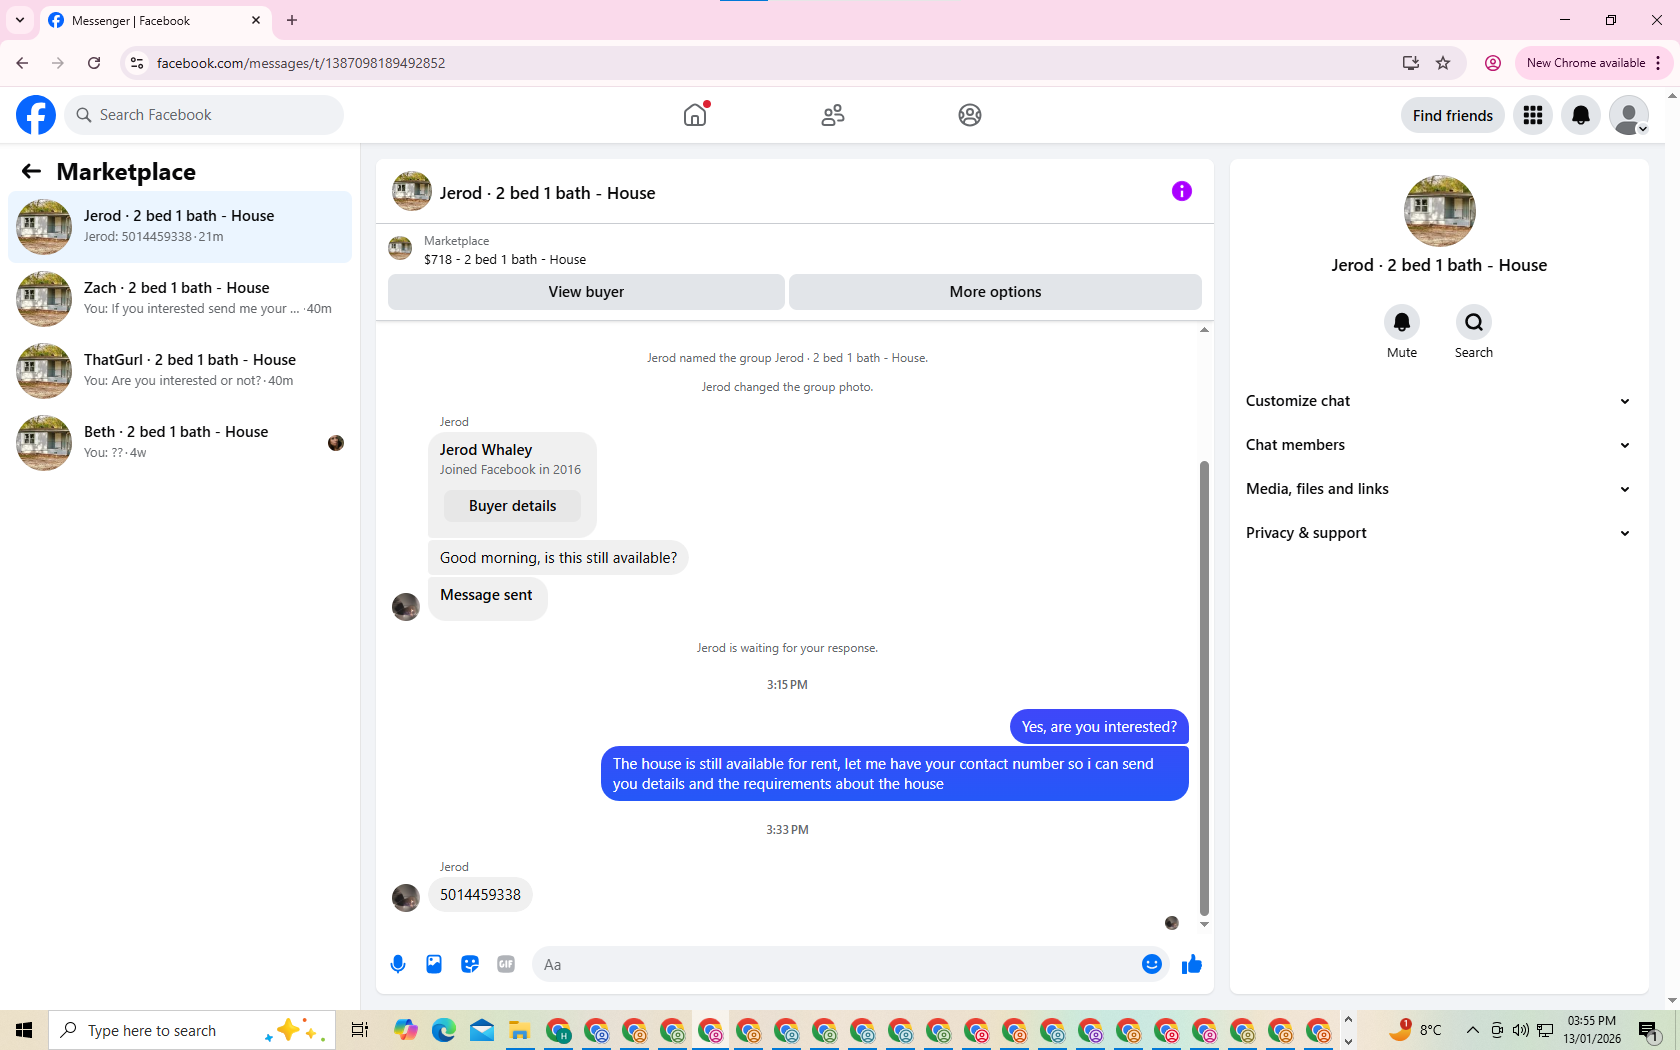The width and height of the screenshot is (1680, 1050).
Task: Launch Microsoft Edge from taskbar
Action: tap(444, 1030)
